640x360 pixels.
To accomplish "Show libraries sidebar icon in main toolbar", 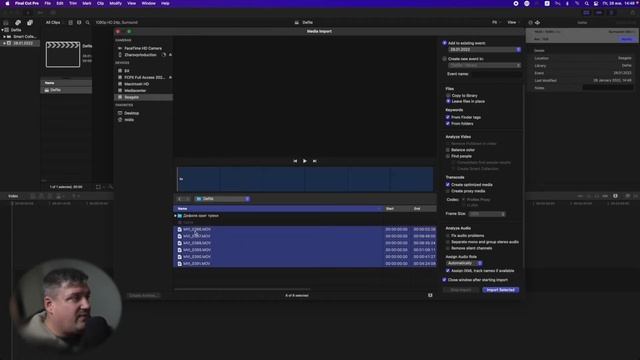I will pos(6,22).
